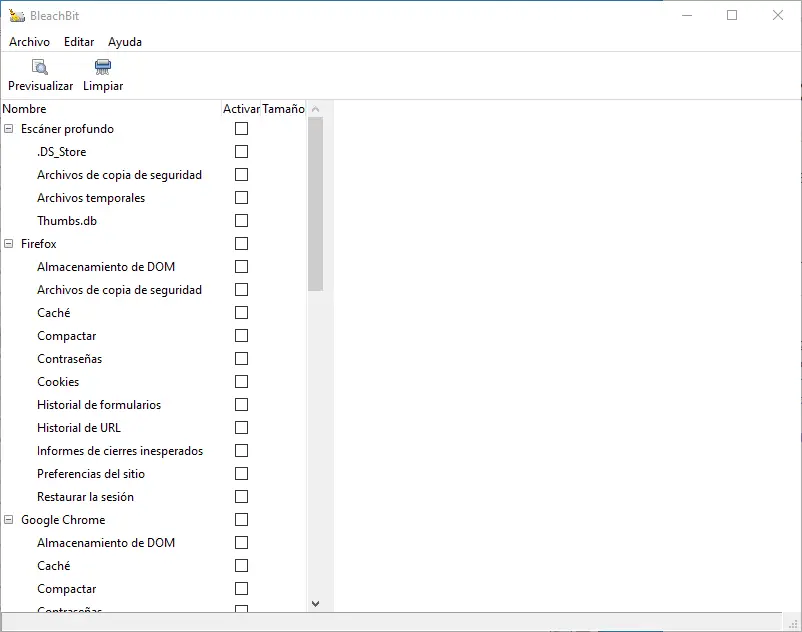Tick the Firefox group checkbox
This screenshot has height=632, width=802.
pos(241,244)
